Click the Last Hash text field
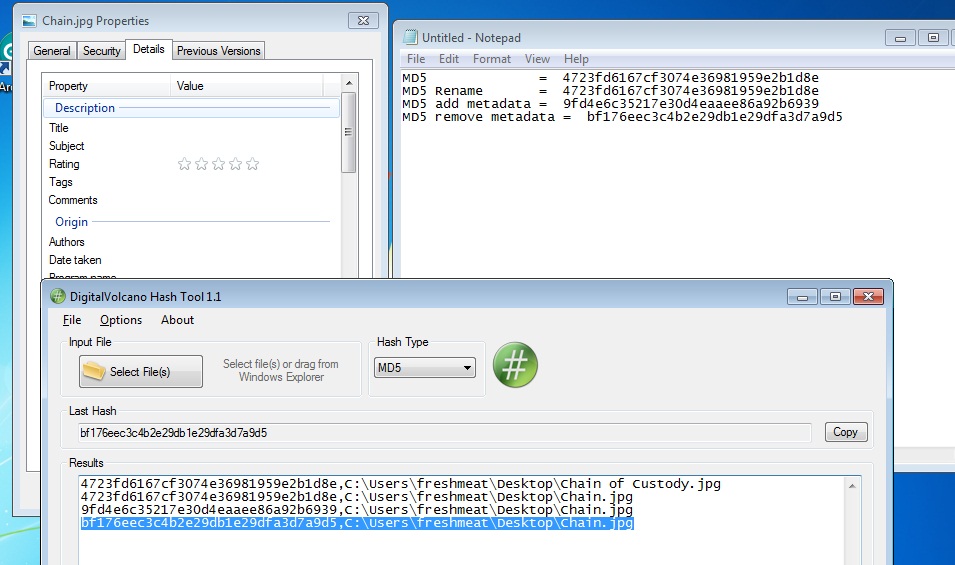The image size is (955, 565). click(445, 433)
